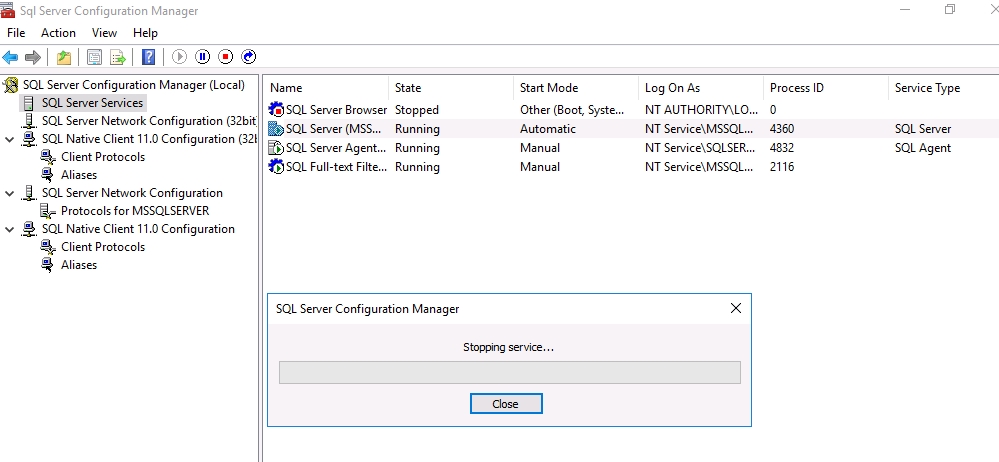
Task: Select the SQL Full-text Filte... row name
Action: (336, 167)
